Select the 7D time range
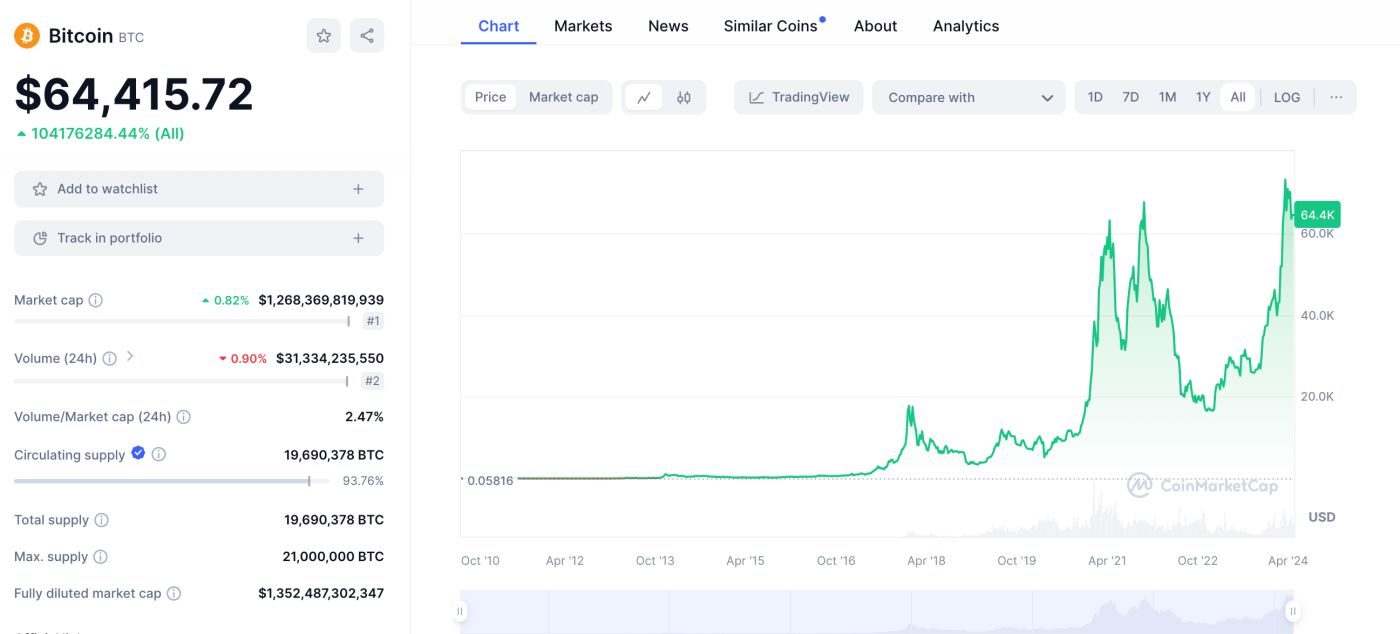Viewport: 1400px width, 634px height. pyautogui.click(x=1131, y=97)
